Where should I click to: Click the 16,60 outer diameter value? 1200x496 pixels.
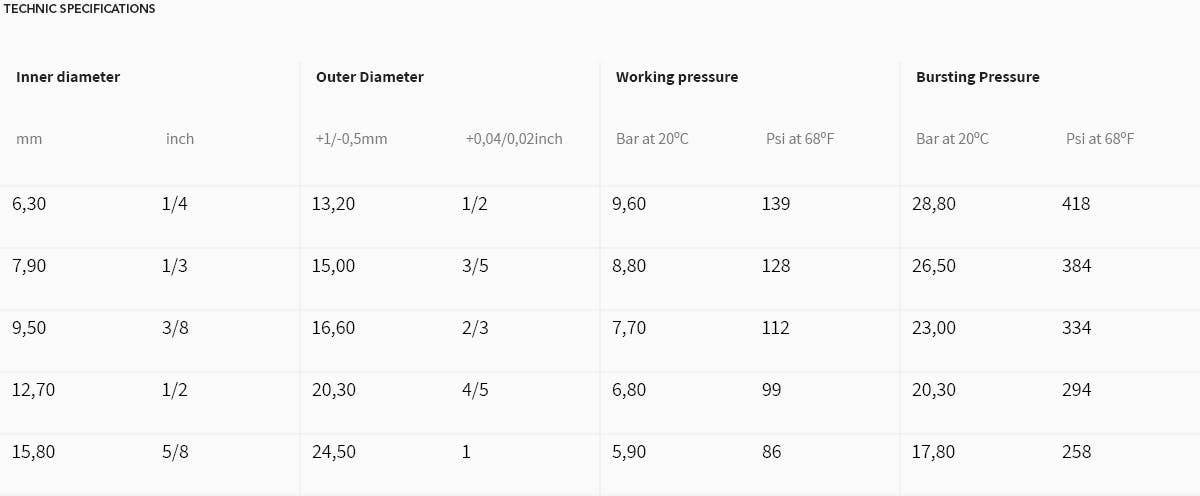pyautogui.click(x=333, y=328)
